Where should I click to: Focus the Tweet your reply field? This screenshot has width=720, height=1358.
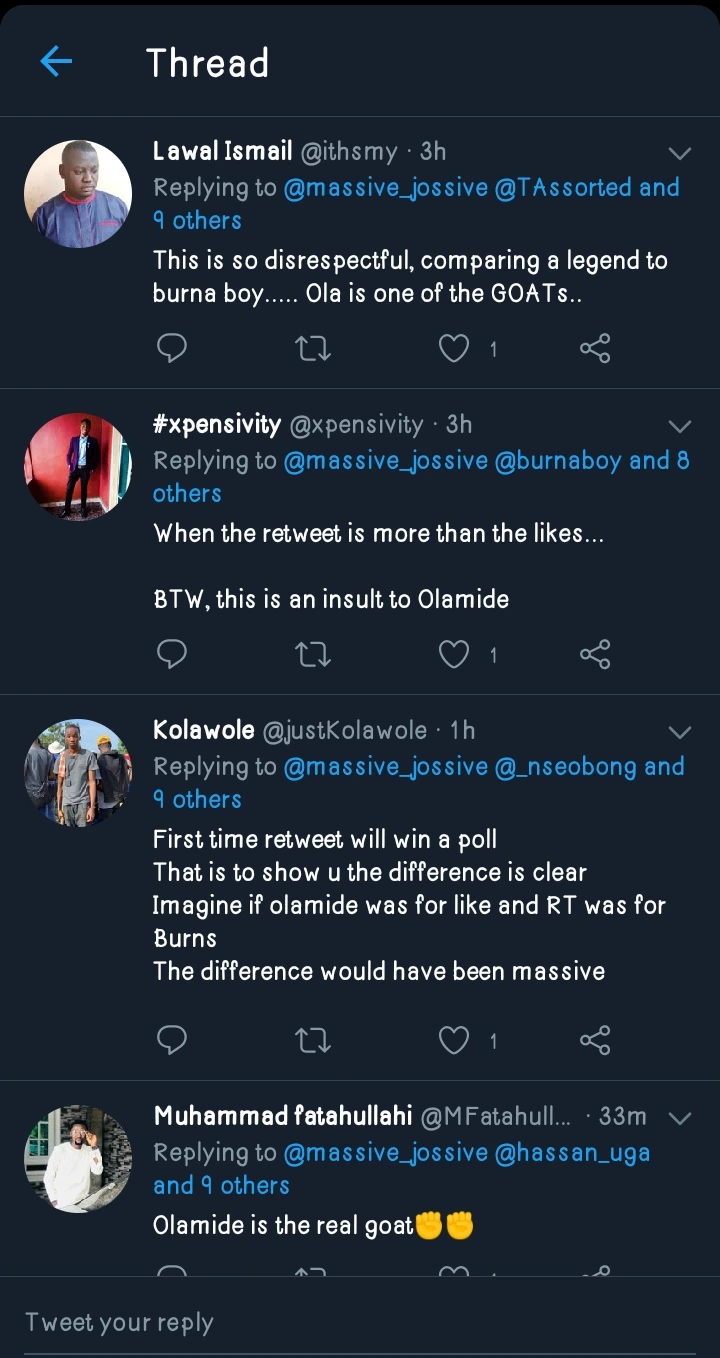(x=360, y=1322)
